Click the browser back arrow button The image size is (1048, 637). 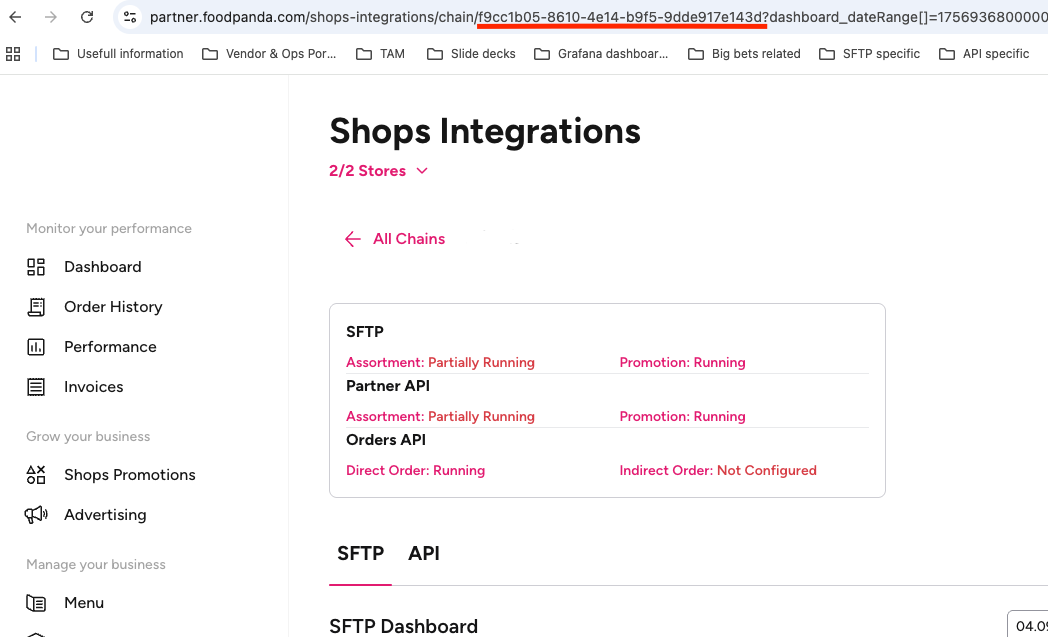pyautogui.click(x=16, y=17)
